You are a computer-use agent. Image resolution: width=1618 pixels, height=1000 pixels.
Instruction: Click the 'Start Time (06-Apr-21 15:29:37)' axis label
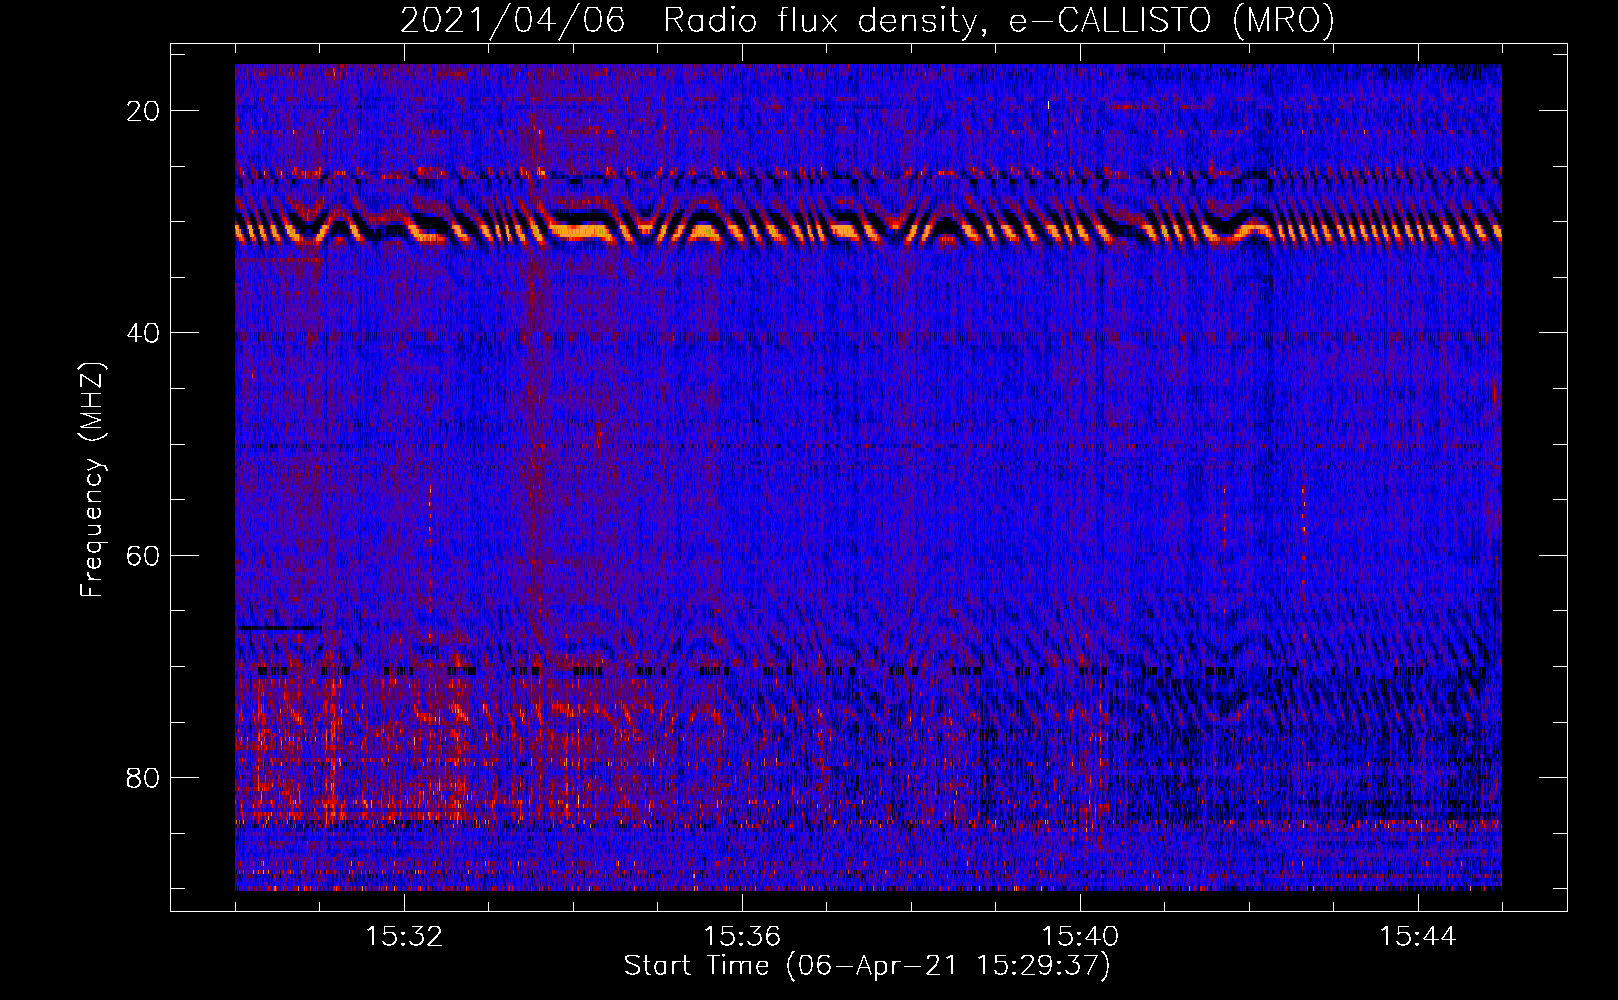pyautogui.click(x=867, y=966)
